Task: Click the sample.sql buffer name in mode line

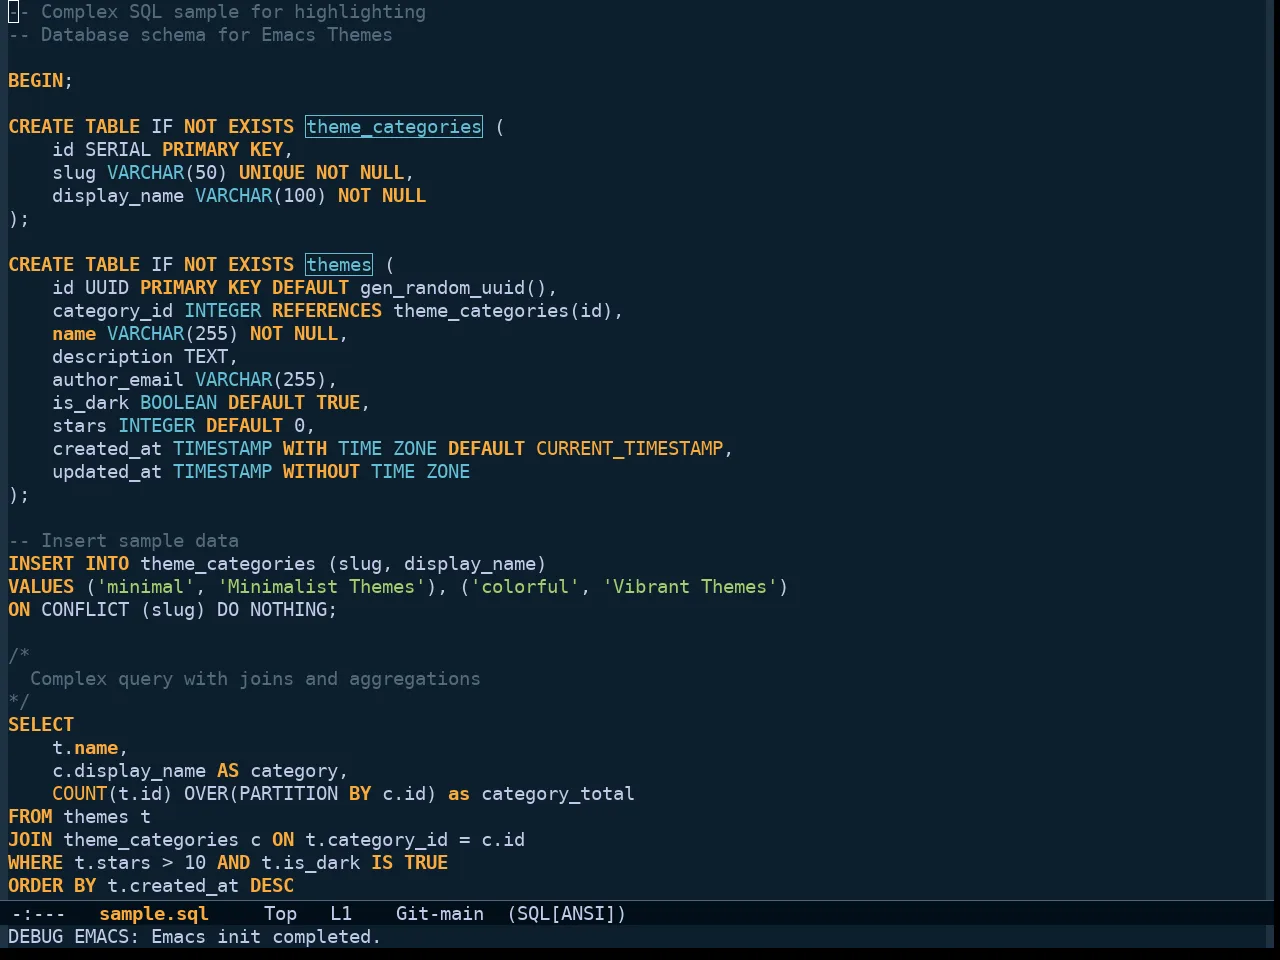Action: [x=154, y=913]
